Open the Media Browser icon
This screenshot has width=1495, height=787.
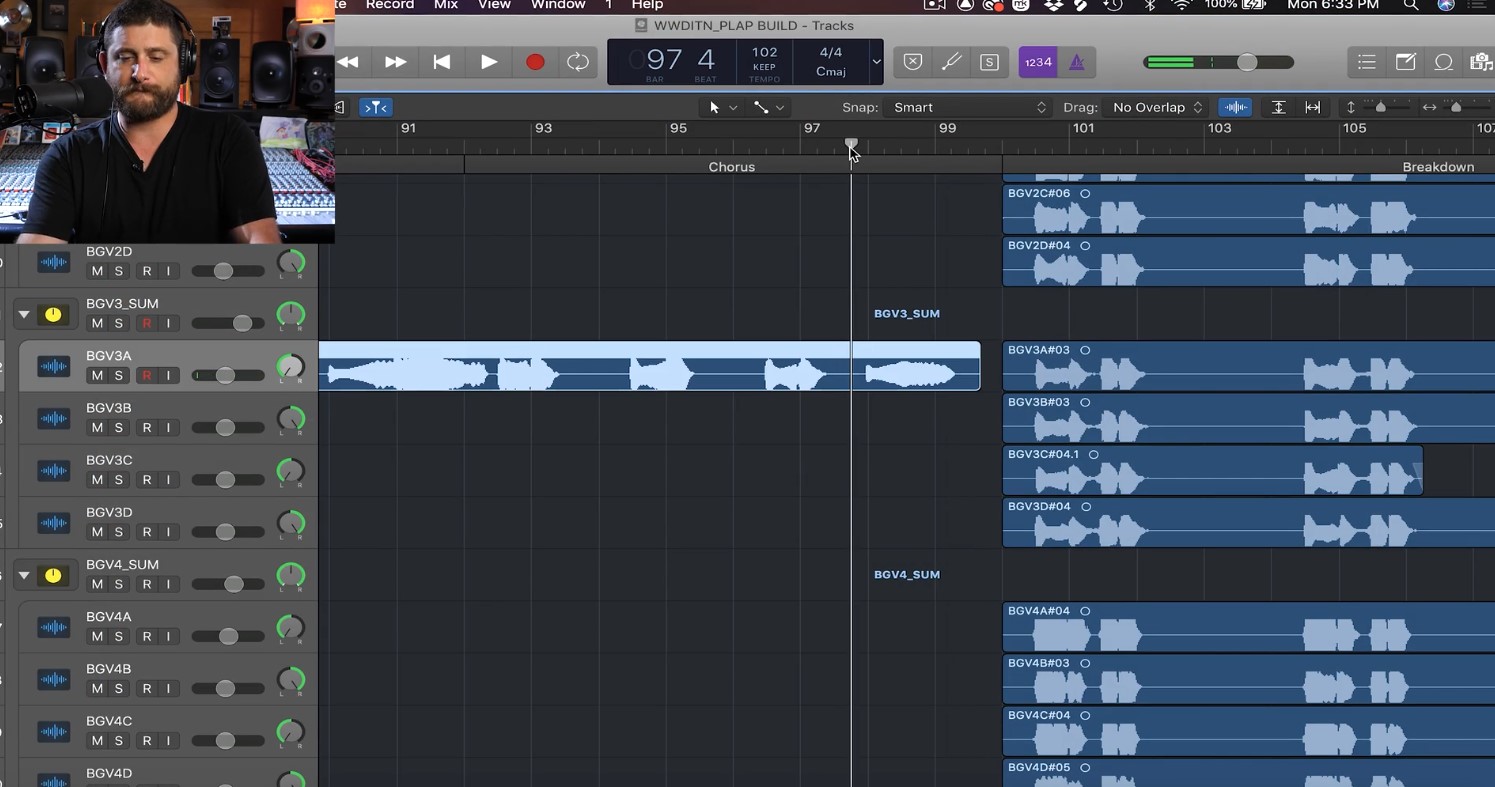[x=1481, y=62]
